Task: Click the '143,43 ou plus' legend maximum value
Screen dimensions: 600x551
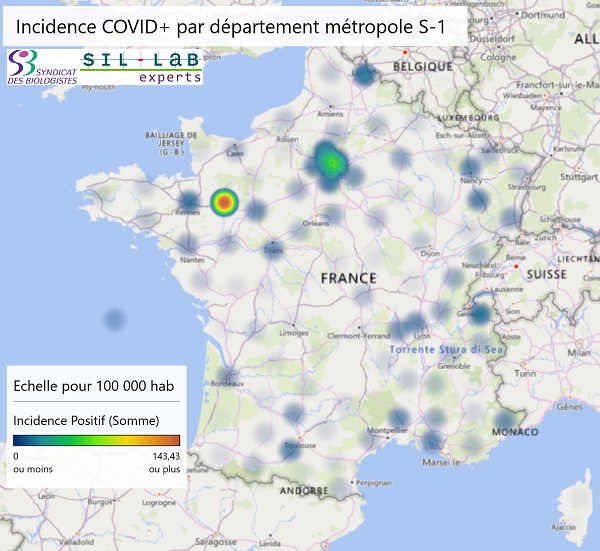Action: click(164, 462)
